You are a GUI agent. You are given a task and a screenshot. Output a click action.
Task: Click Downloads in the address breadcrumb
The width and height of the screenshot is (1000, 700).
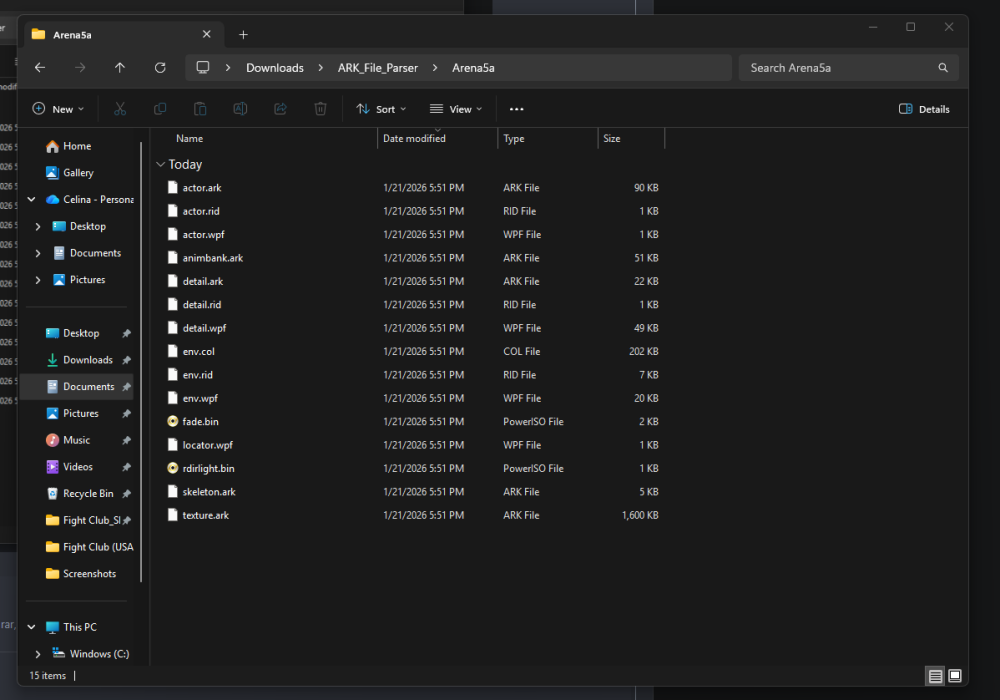275,68
